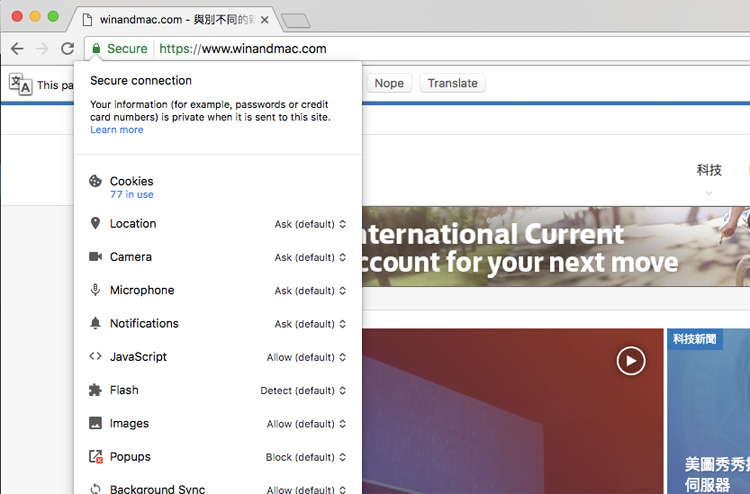
Task: Reload the page with refresh icon
Action: (67, 49)
